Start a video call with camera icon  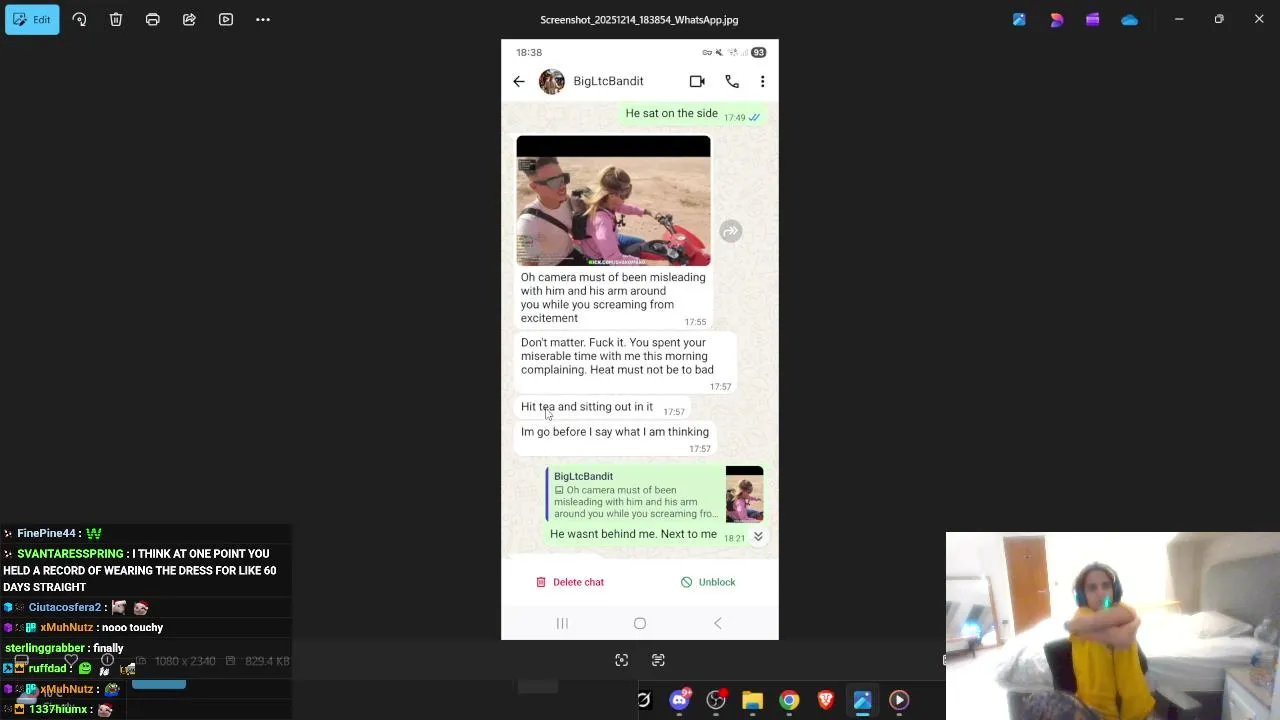point(697,81)
